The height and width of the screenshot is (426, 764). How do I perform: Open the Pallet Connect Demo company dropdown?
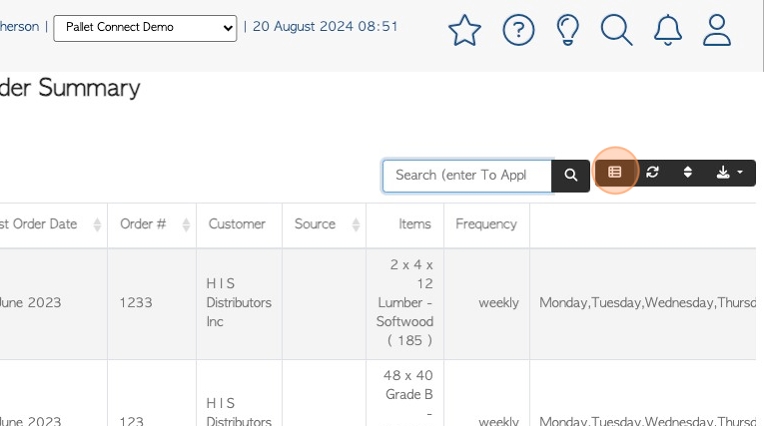point(145,28)
